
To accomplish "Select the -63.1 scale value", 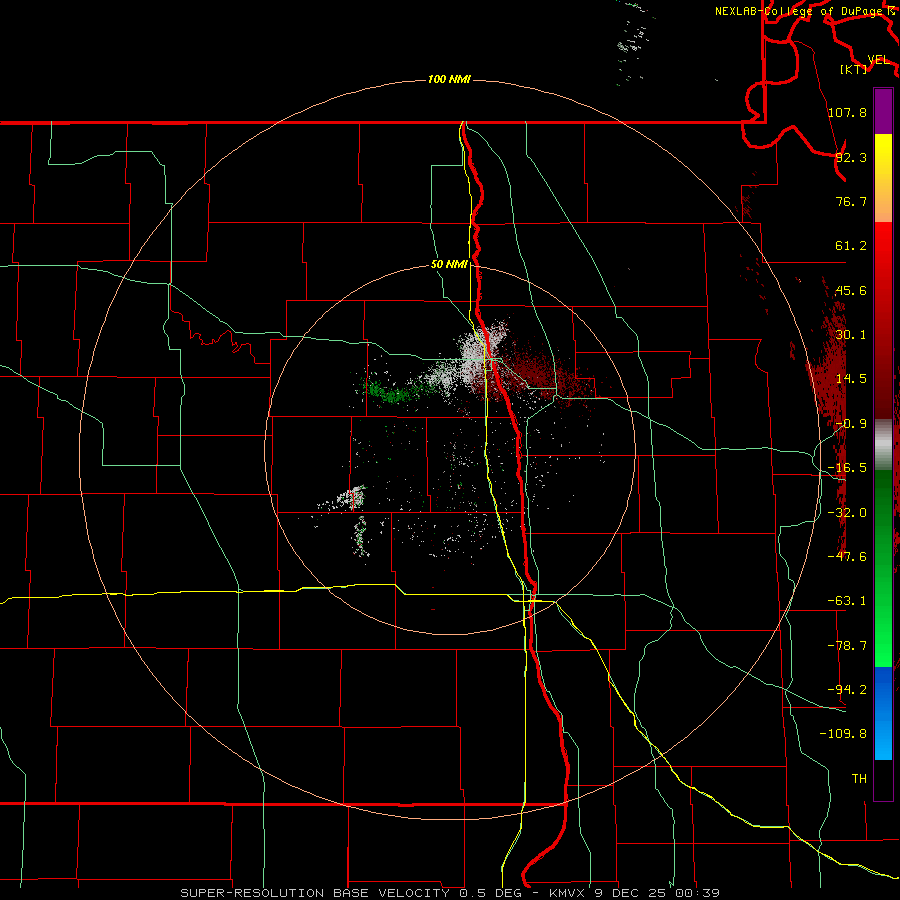I will coord(847,601).
